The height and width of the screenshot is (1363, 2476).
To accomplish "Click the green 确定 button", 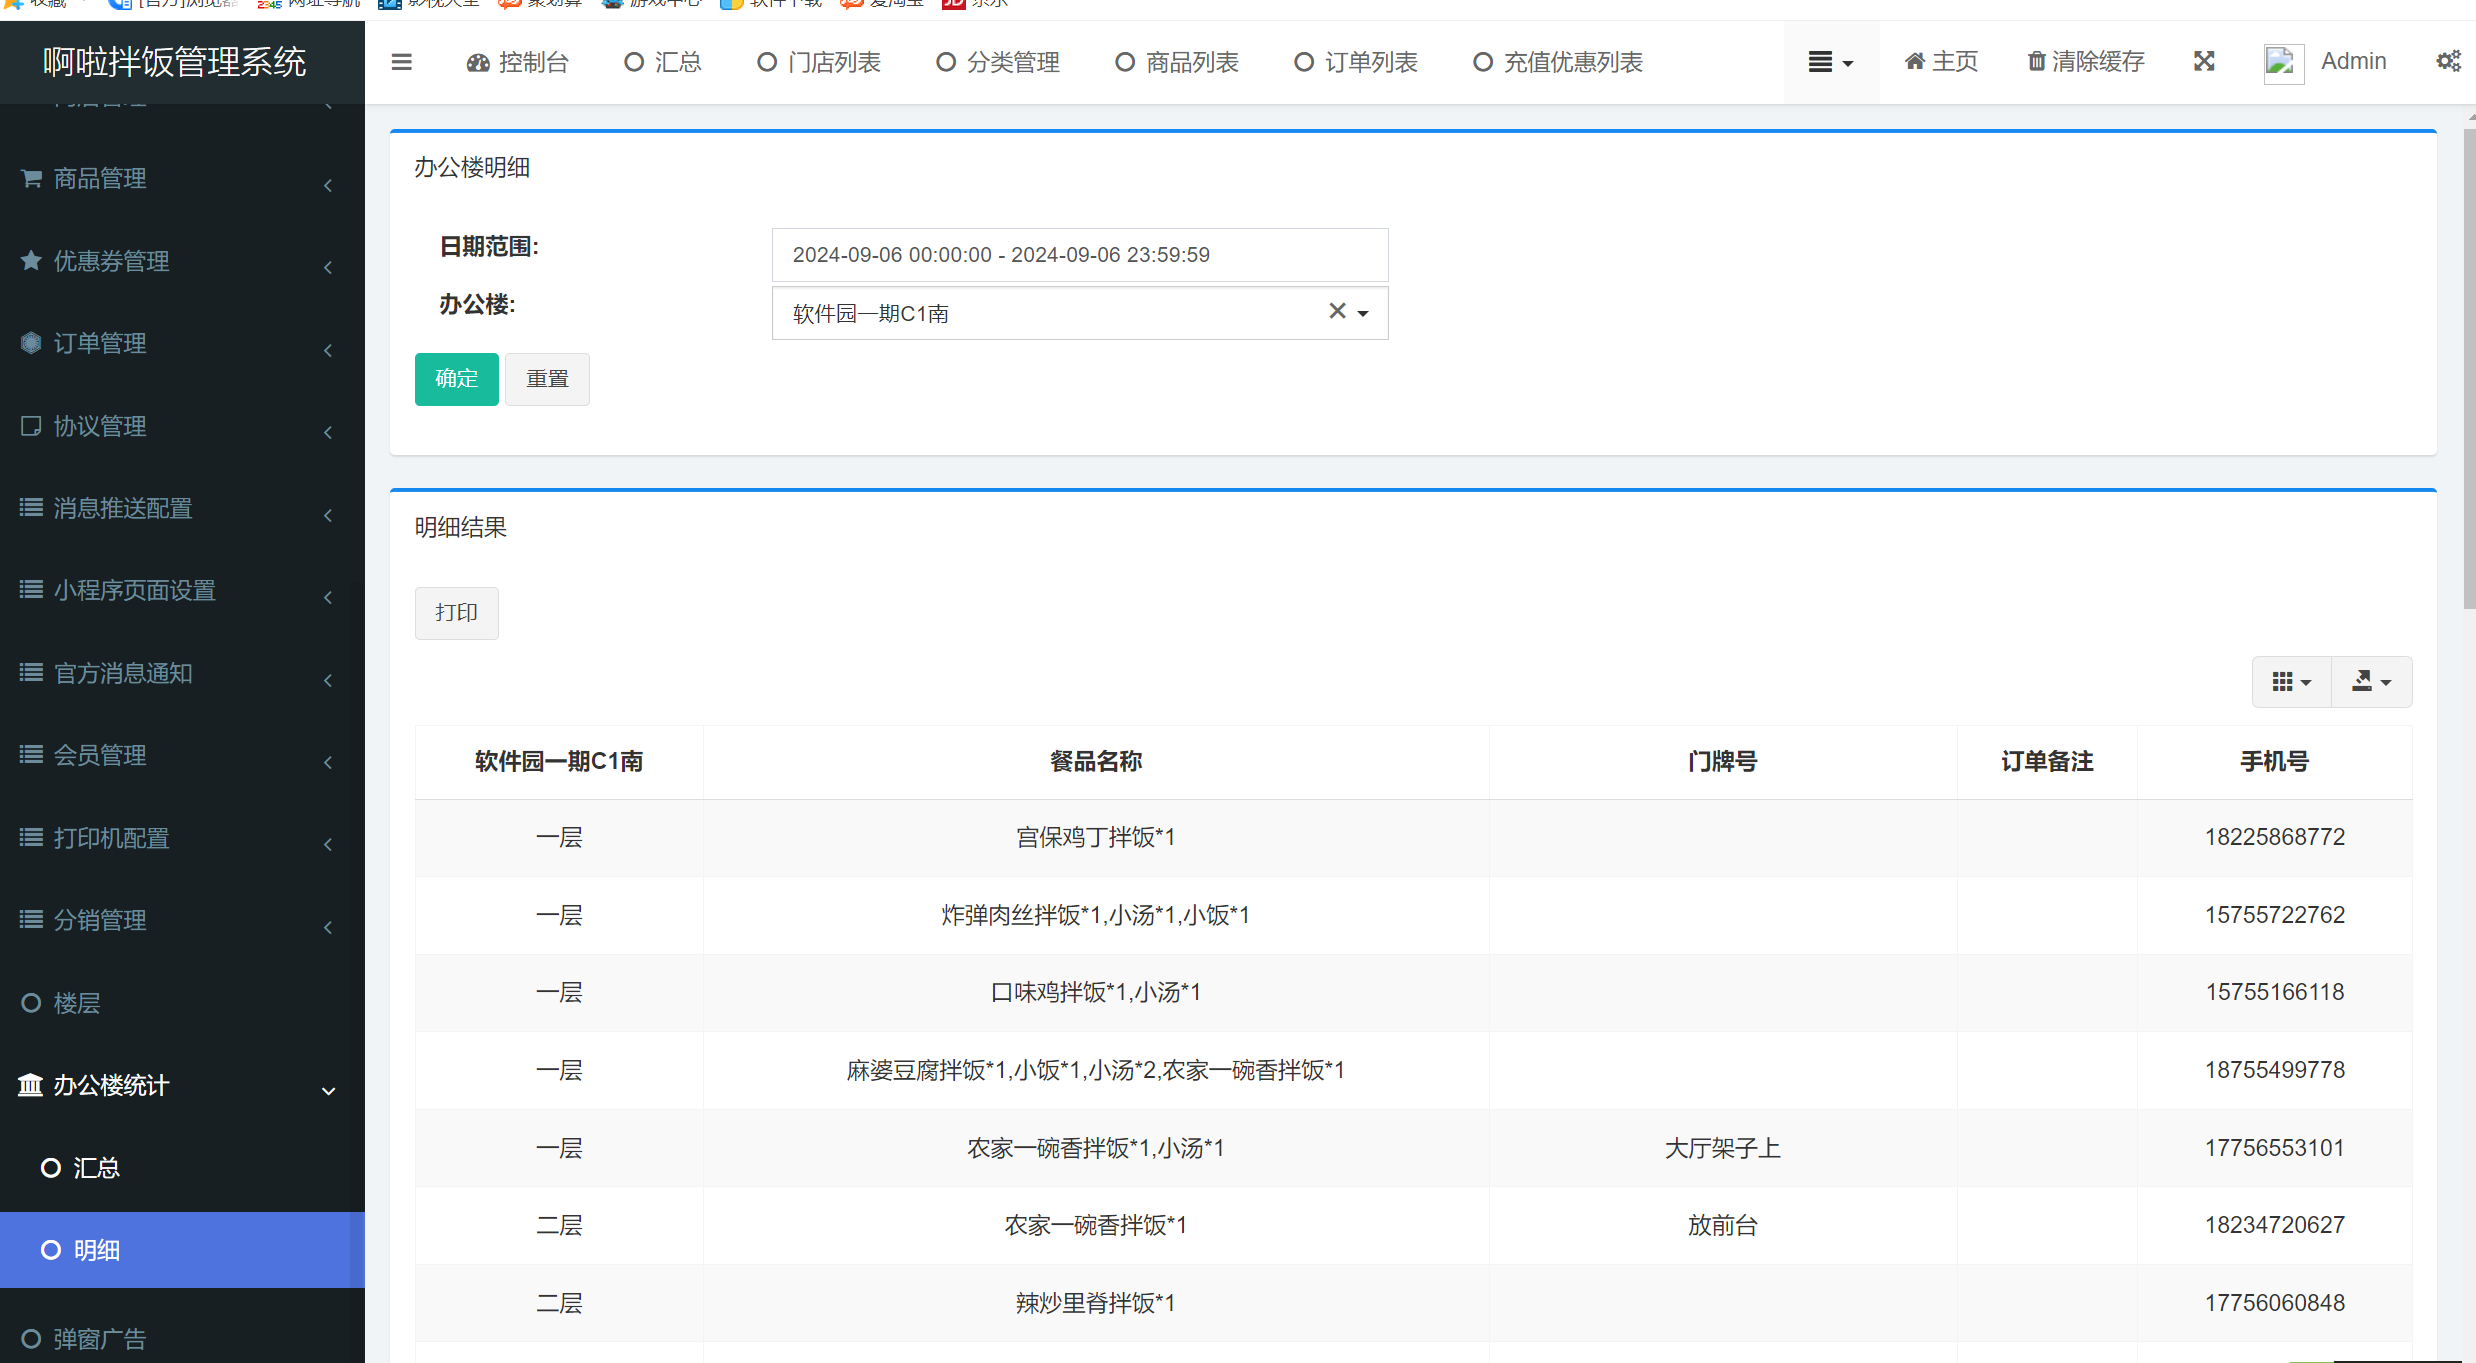I will (457, 379).
